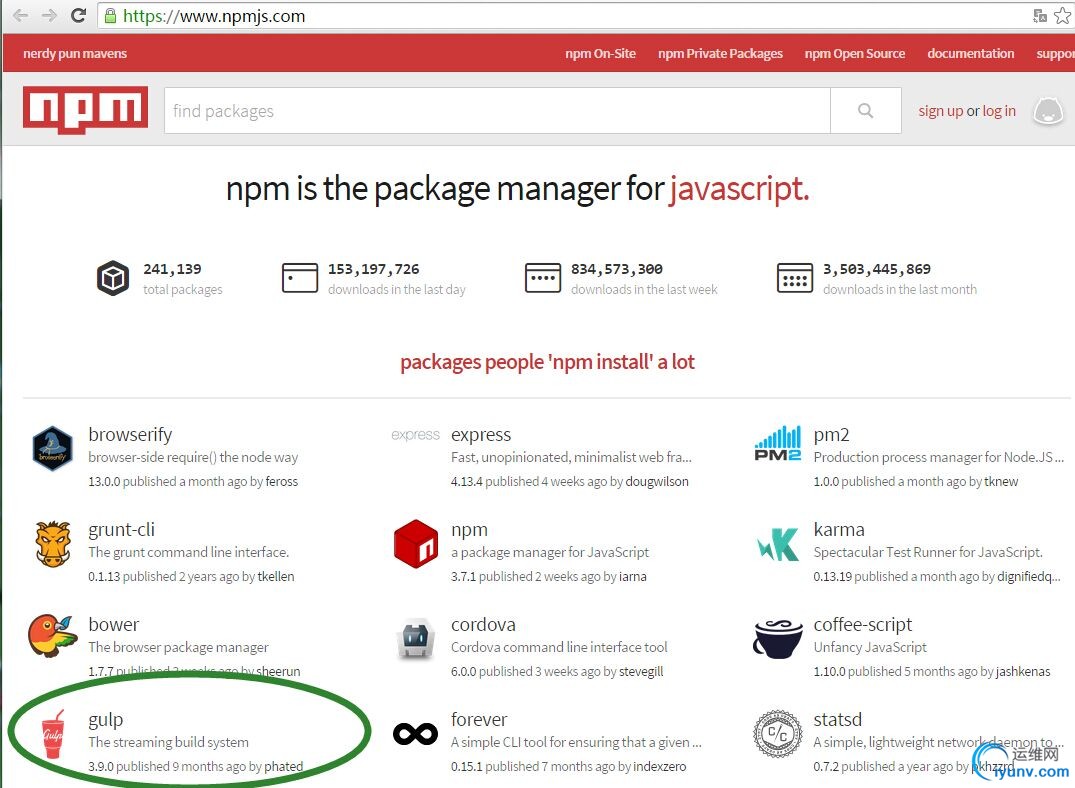
Task: Open the cordova package link
Action: tap(483, 624)
